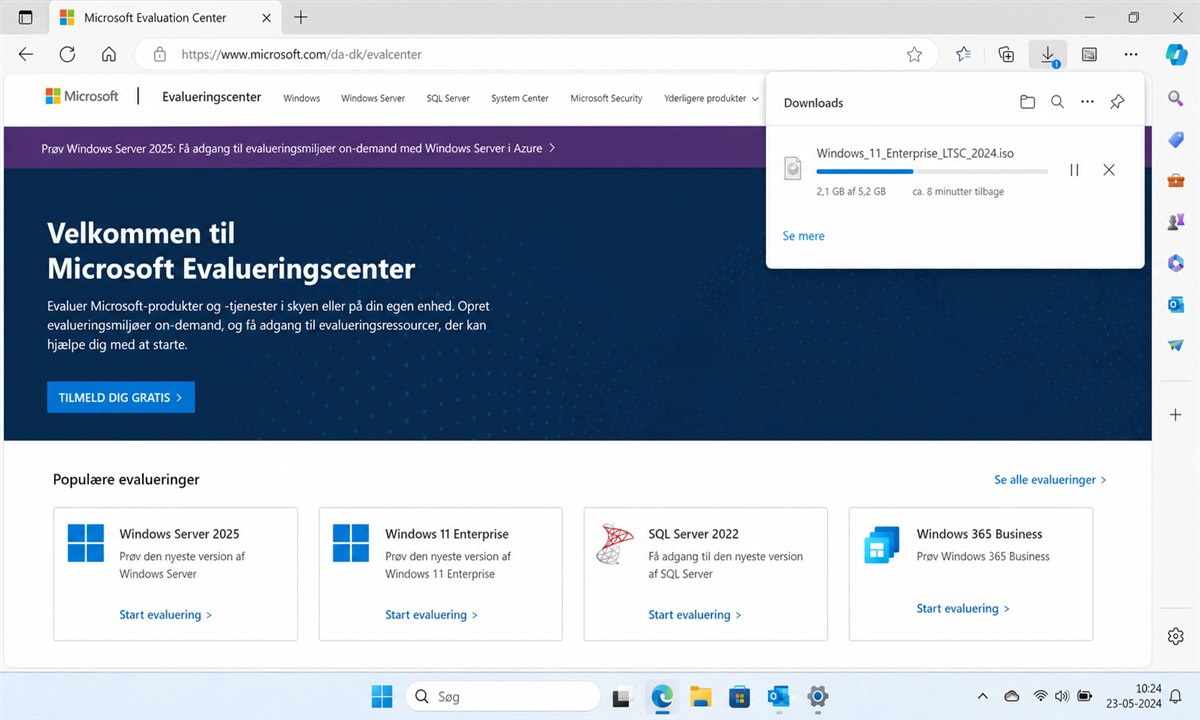Screen dimensions: 1200x720
Task: Click the ISO download progress bar
Action: click(932, 172)
